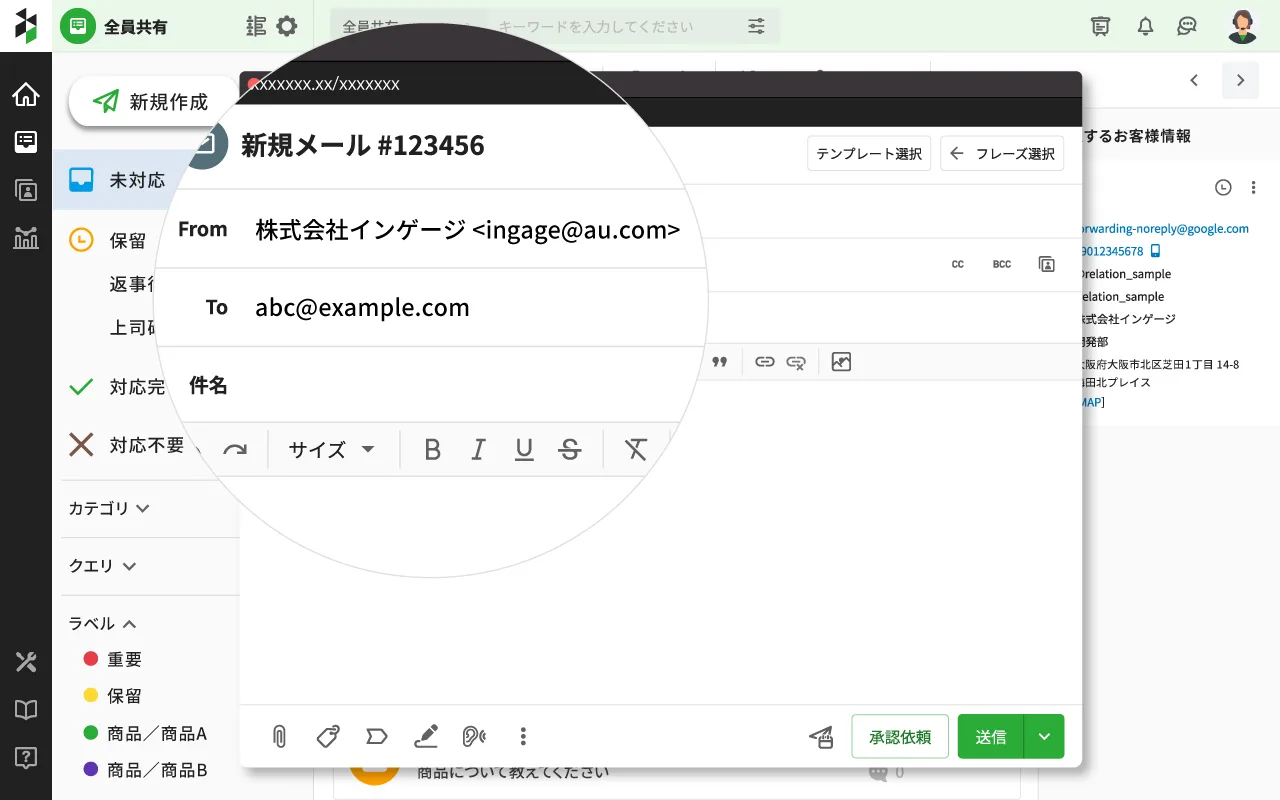Screen dimensions: 1280x800
Task: Go to previous ticket arrow
Action: (1194, 80)
